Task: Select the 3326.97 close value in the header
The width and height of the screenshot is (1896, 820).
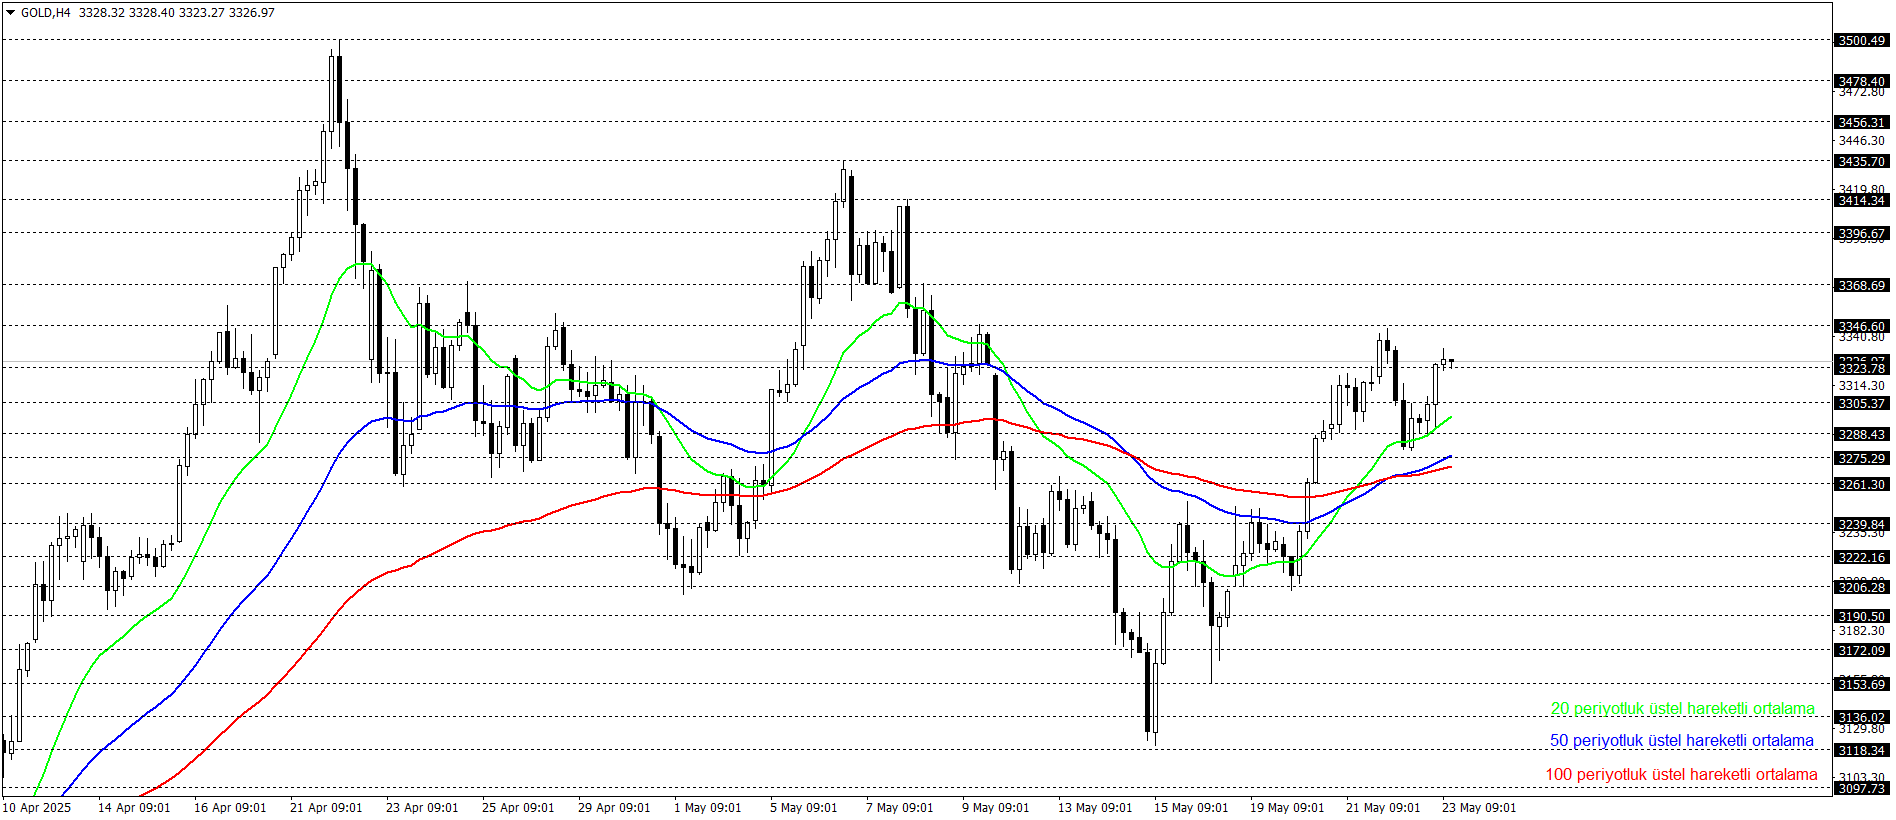Action: pos(250,13)
